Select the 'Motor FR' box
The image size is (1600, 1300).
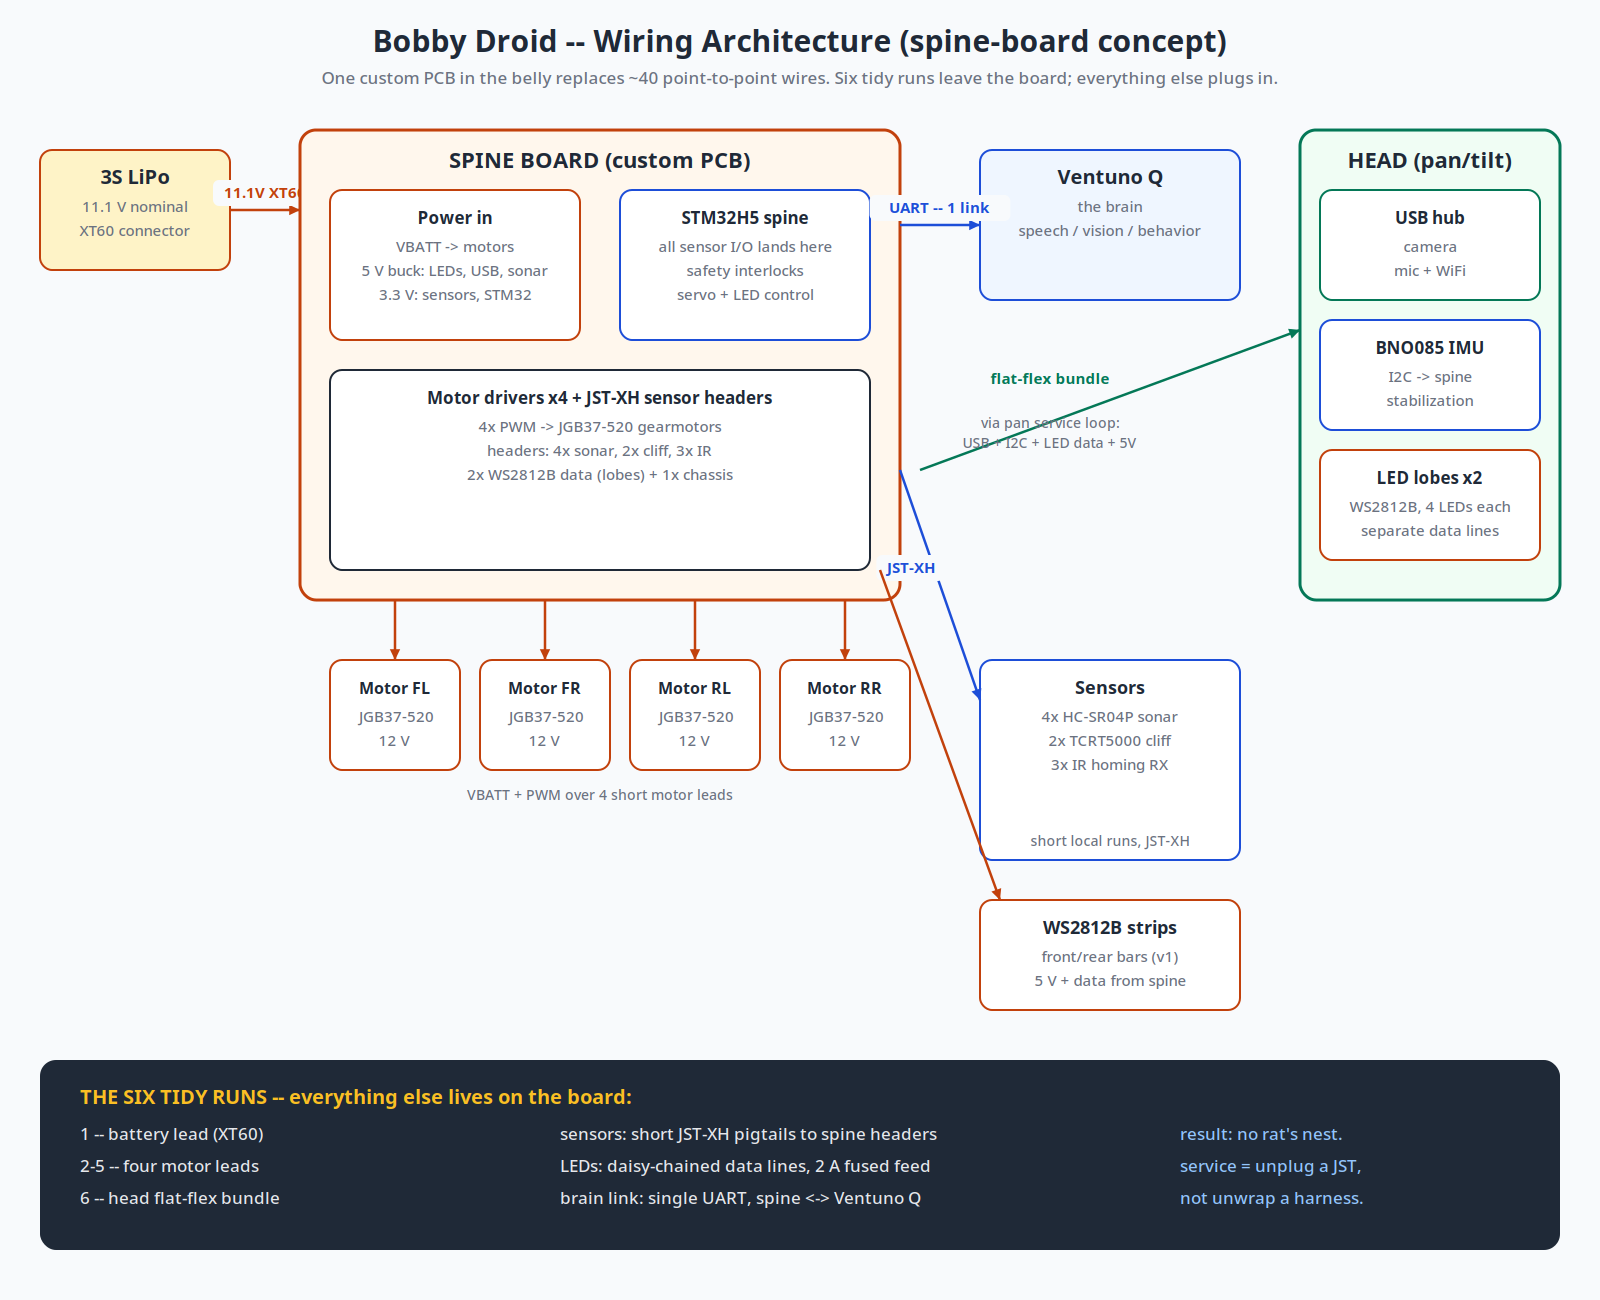545,715
